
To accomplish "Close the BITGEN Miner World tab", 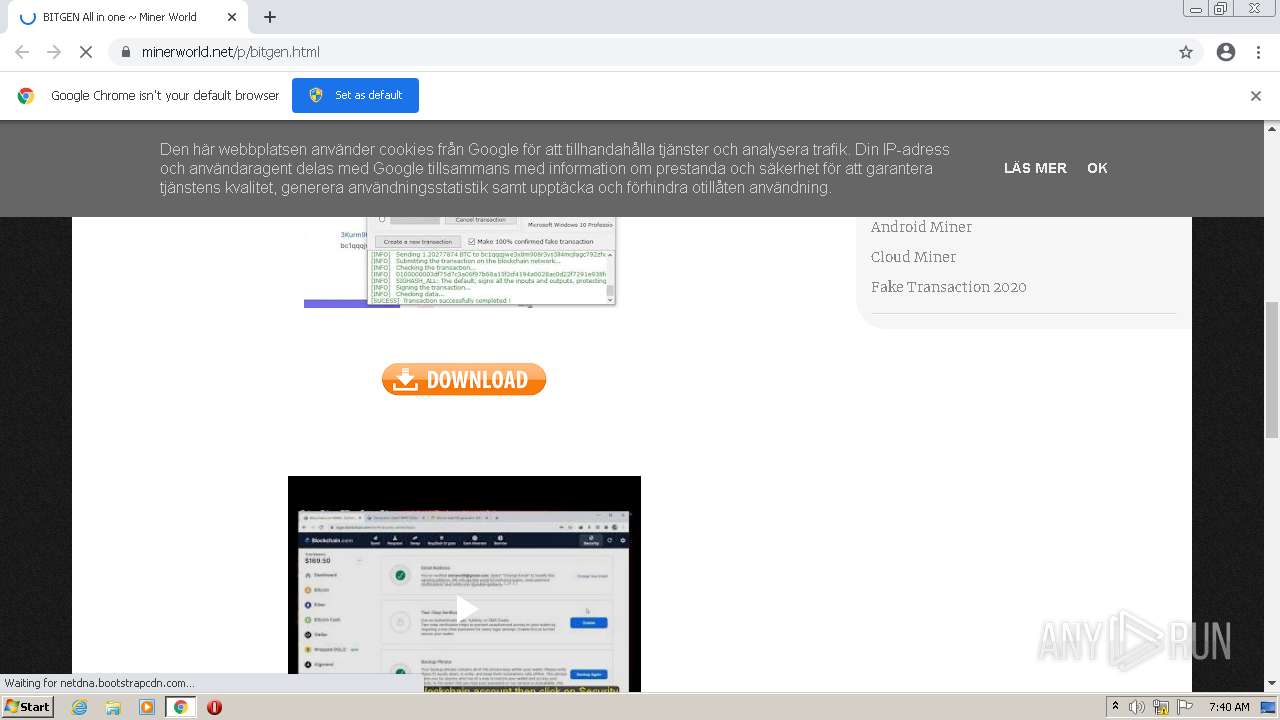I will tap(231, 17).
